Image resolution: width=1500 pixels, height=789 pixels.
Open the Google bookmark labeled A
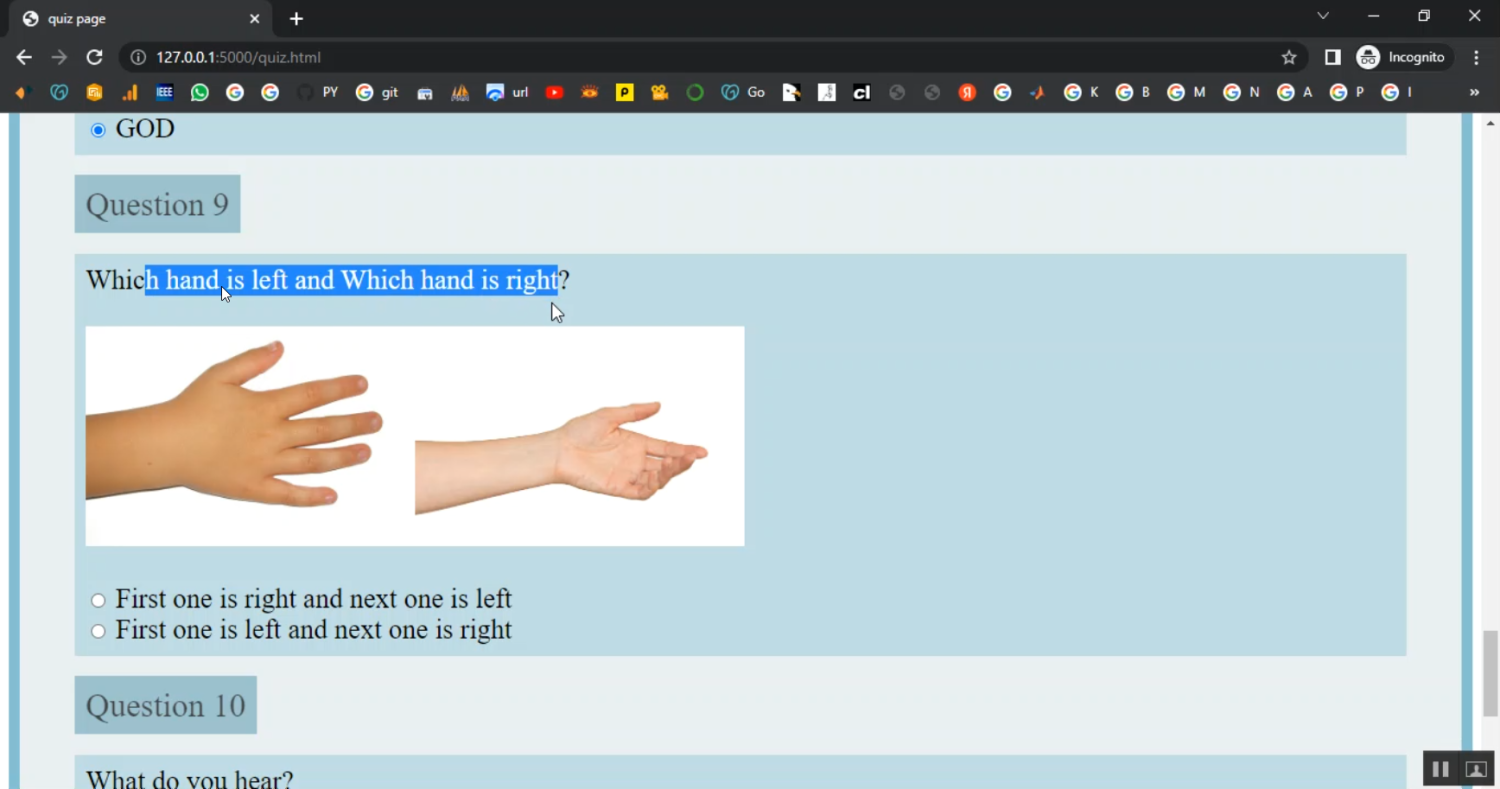(x=1295, y=92)
